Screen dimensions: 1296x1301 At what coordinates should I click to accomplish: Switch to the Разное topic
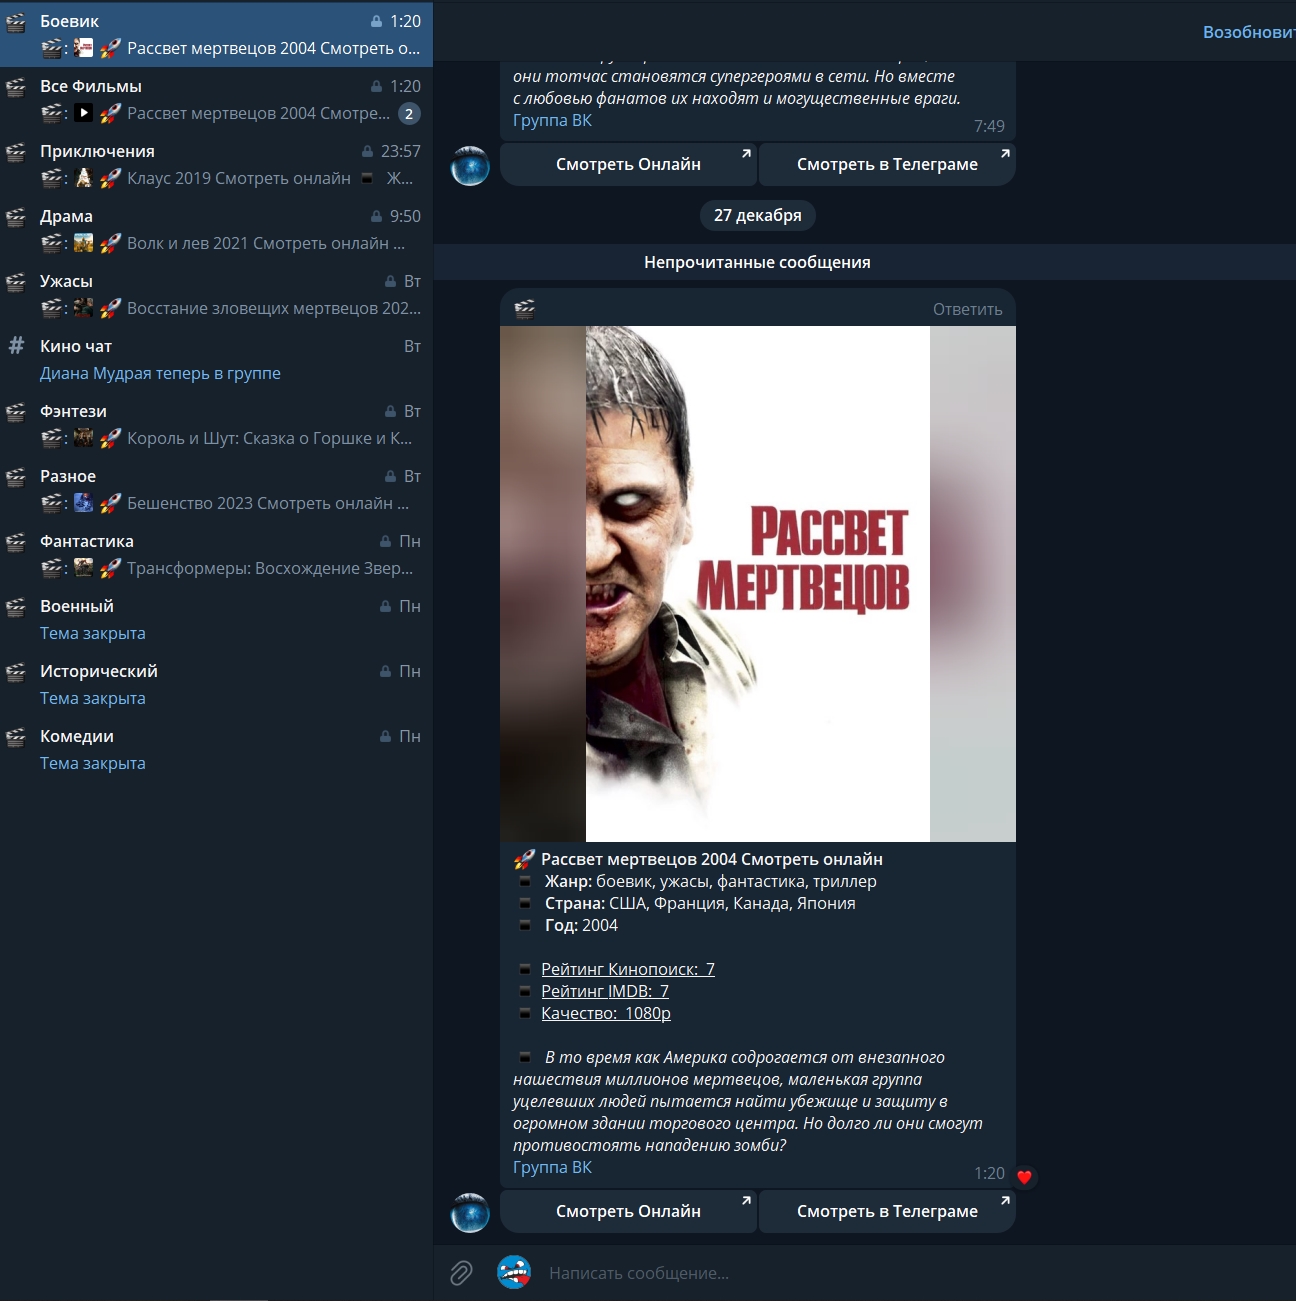click(216, 488)
